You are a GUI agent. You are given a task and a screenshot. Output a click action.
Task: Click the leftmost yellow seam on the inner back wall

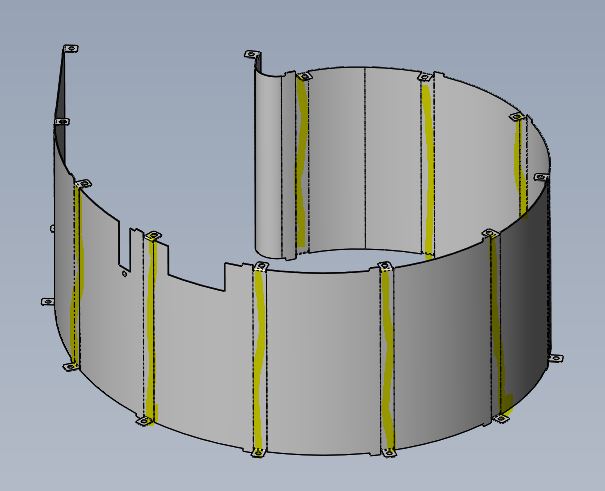(301, 165)
